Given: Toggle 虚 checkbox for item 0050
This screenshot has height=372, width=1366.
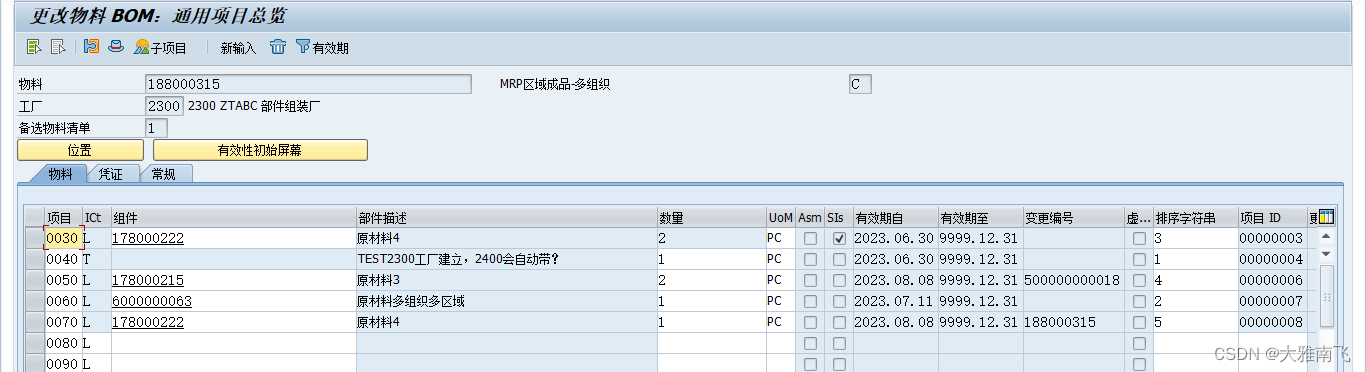Looking at the screenshot, I should click(1139, 281).
